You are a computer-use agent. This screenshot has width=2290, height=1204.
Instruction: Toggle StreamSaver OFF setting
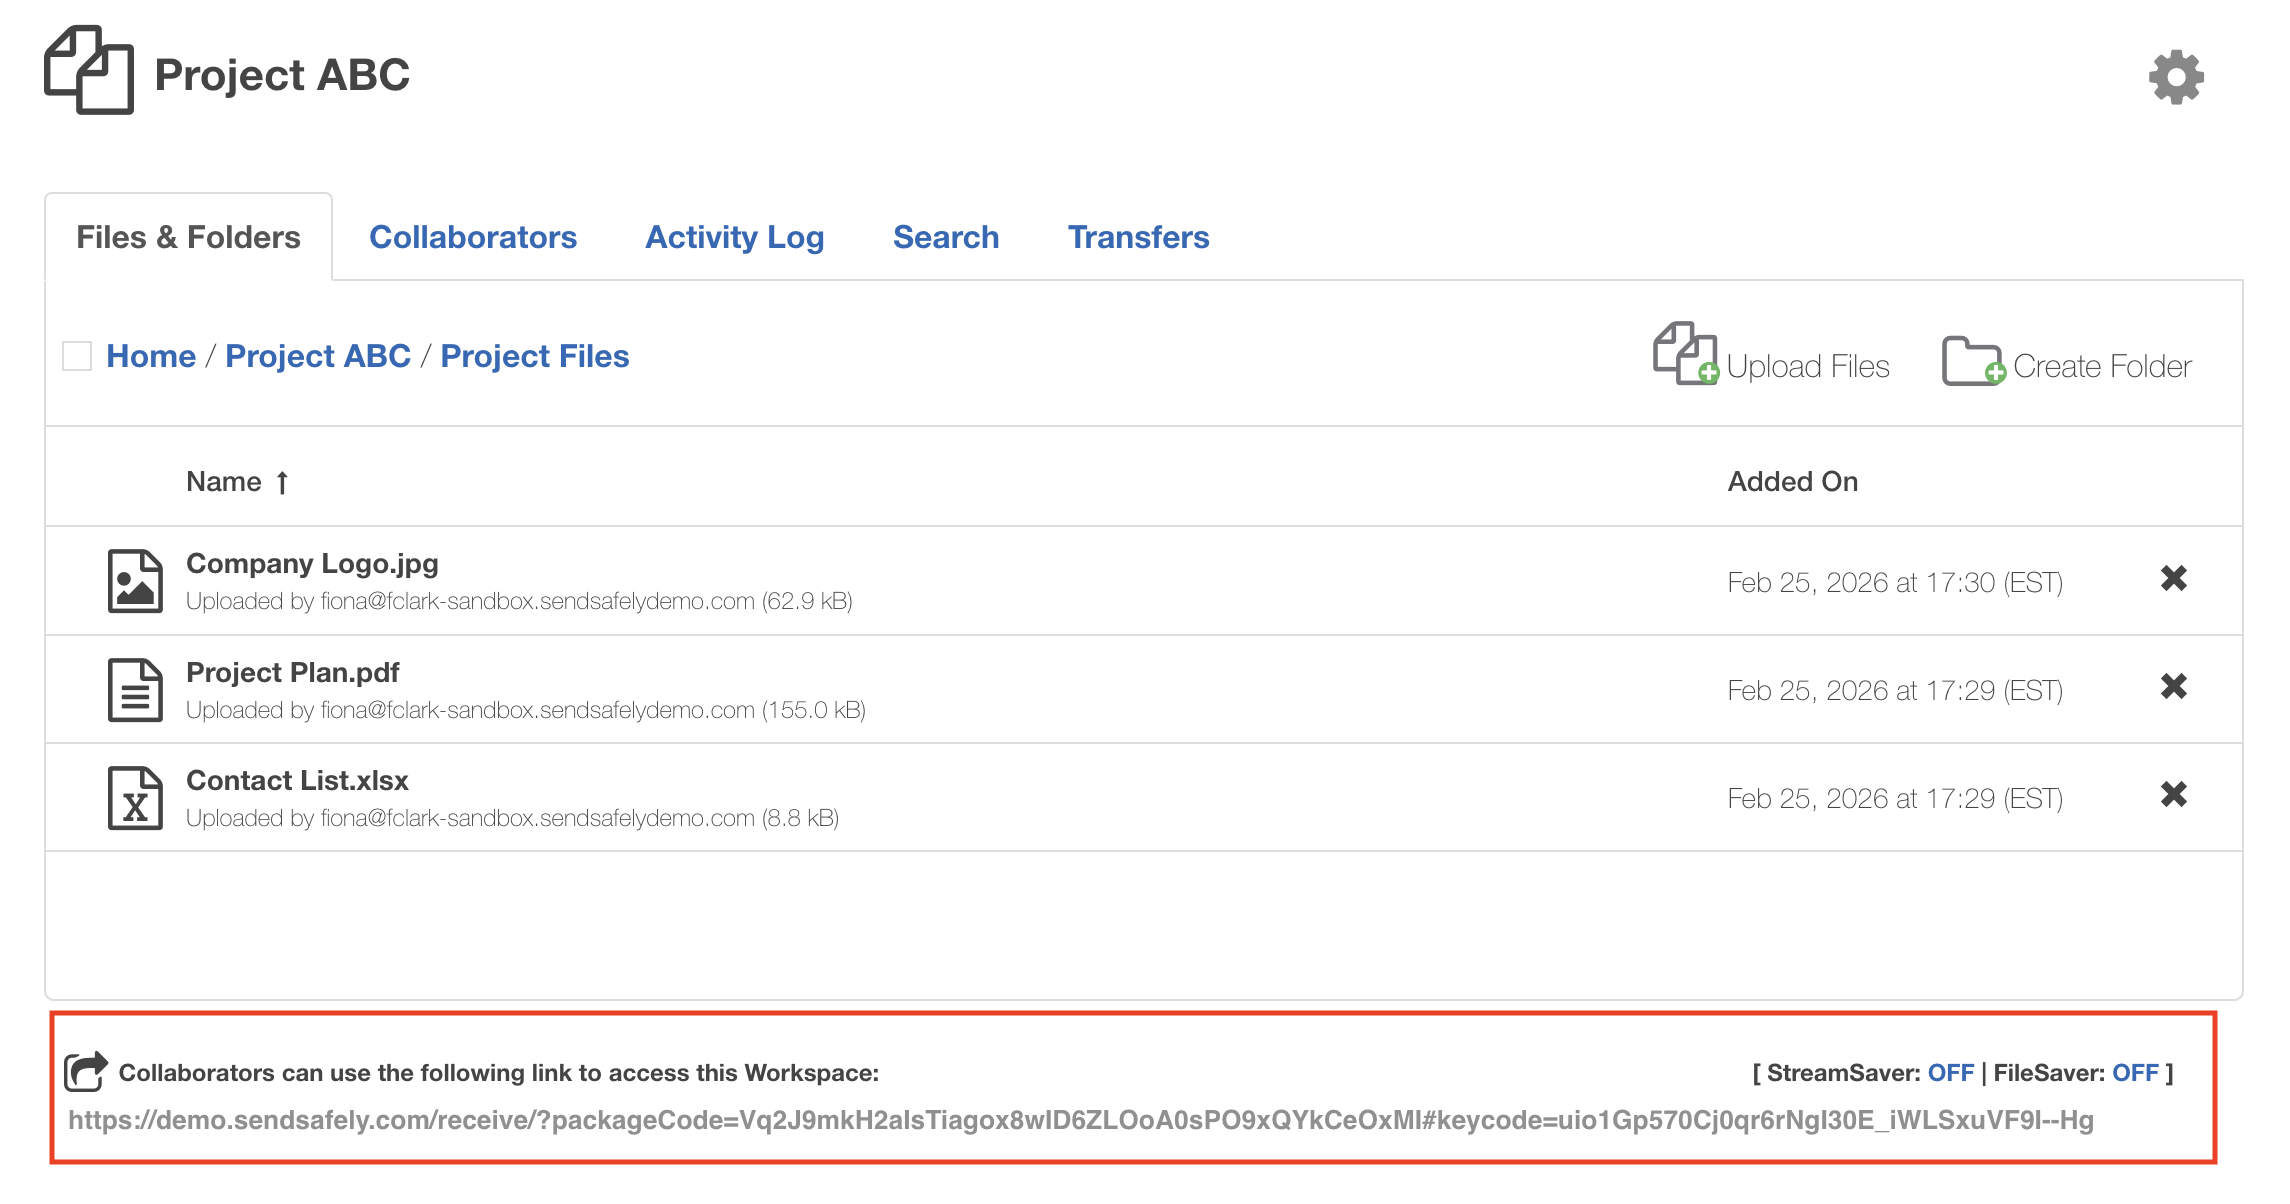(1950, 1073)
